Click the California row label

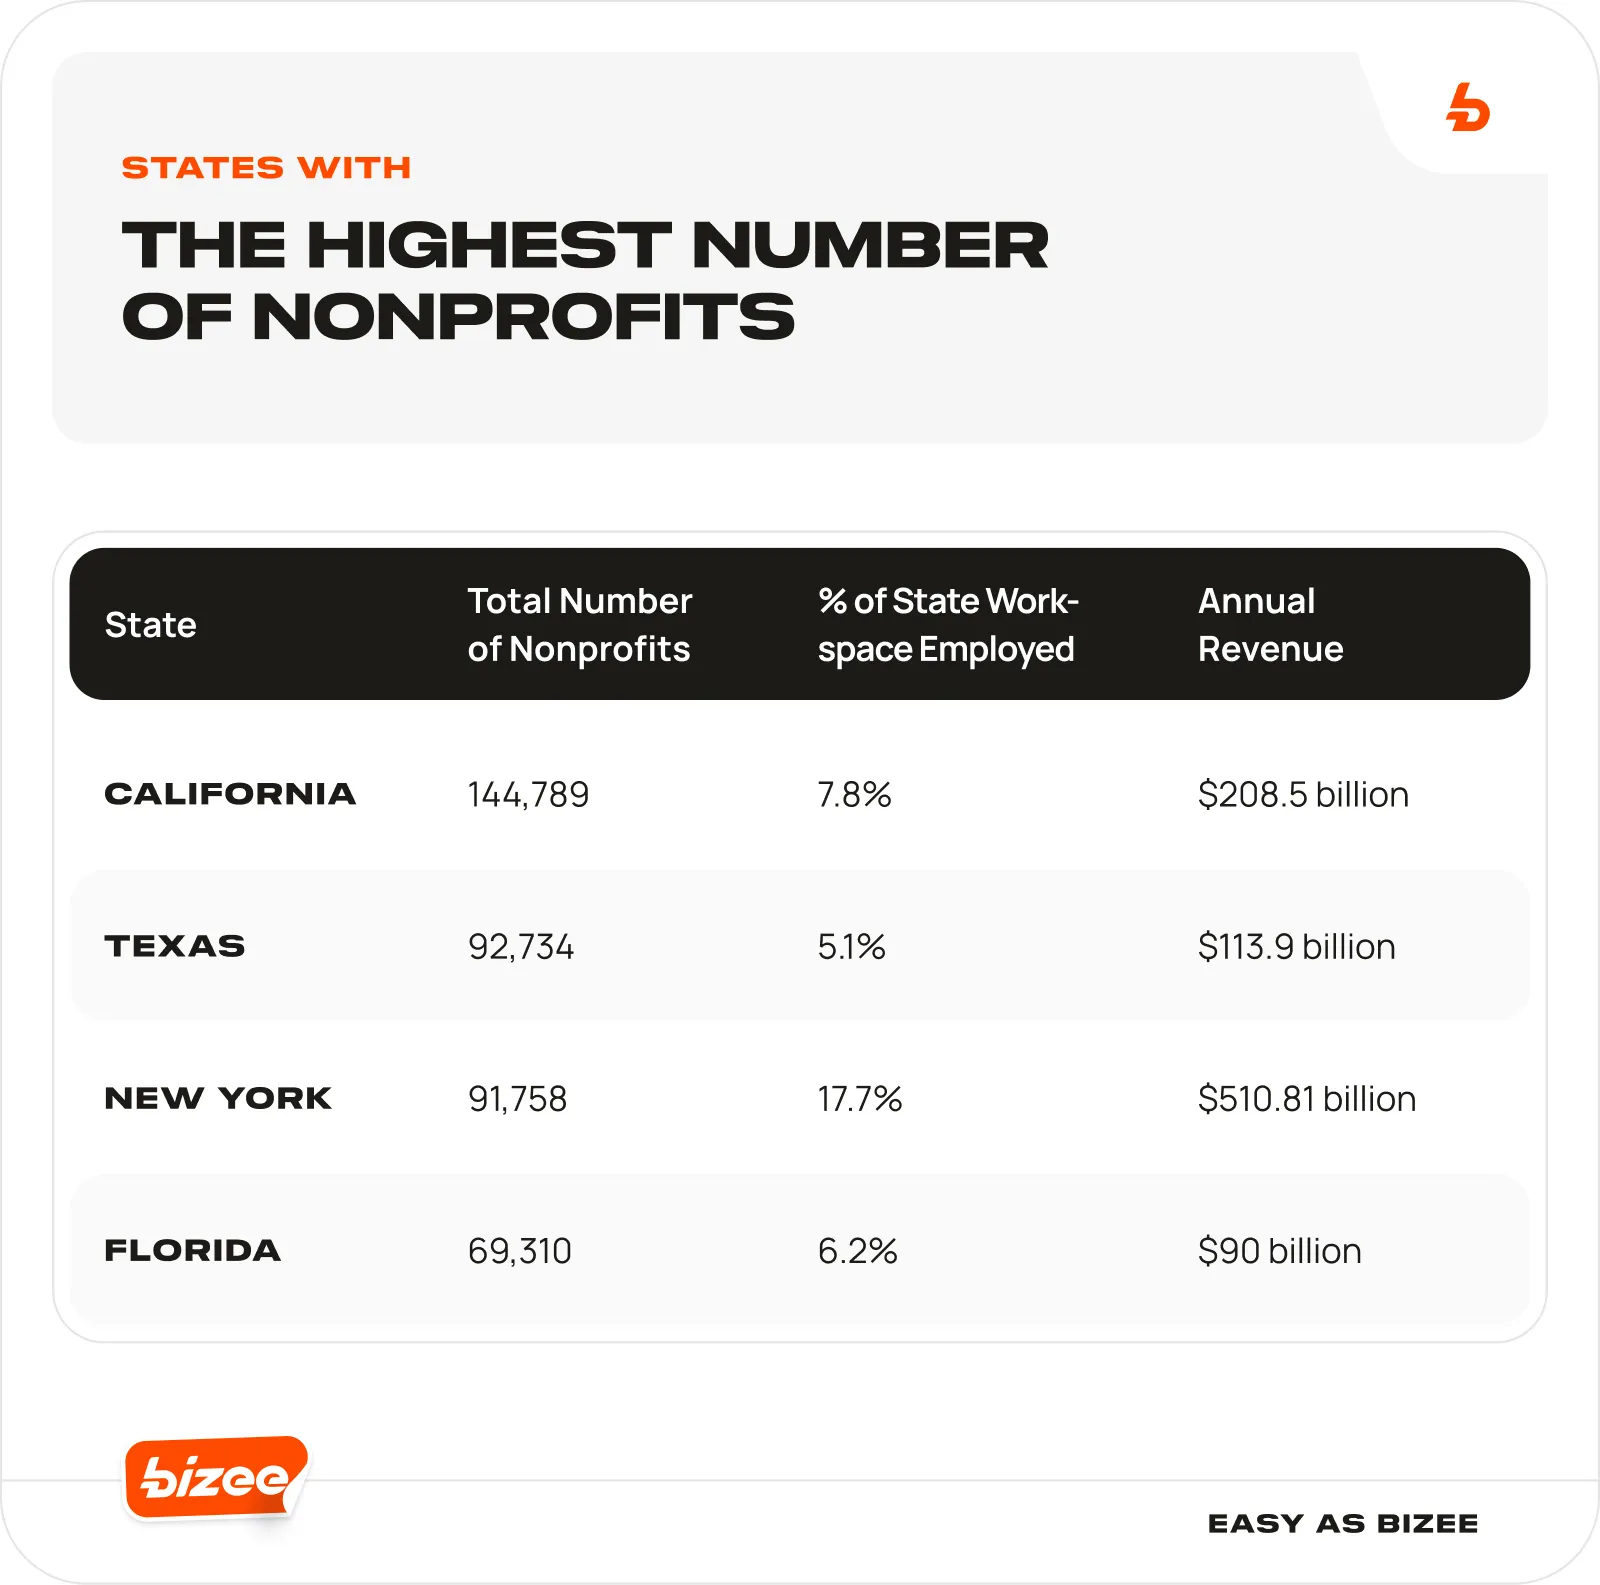pyautogui.click(x=230, y=794)
